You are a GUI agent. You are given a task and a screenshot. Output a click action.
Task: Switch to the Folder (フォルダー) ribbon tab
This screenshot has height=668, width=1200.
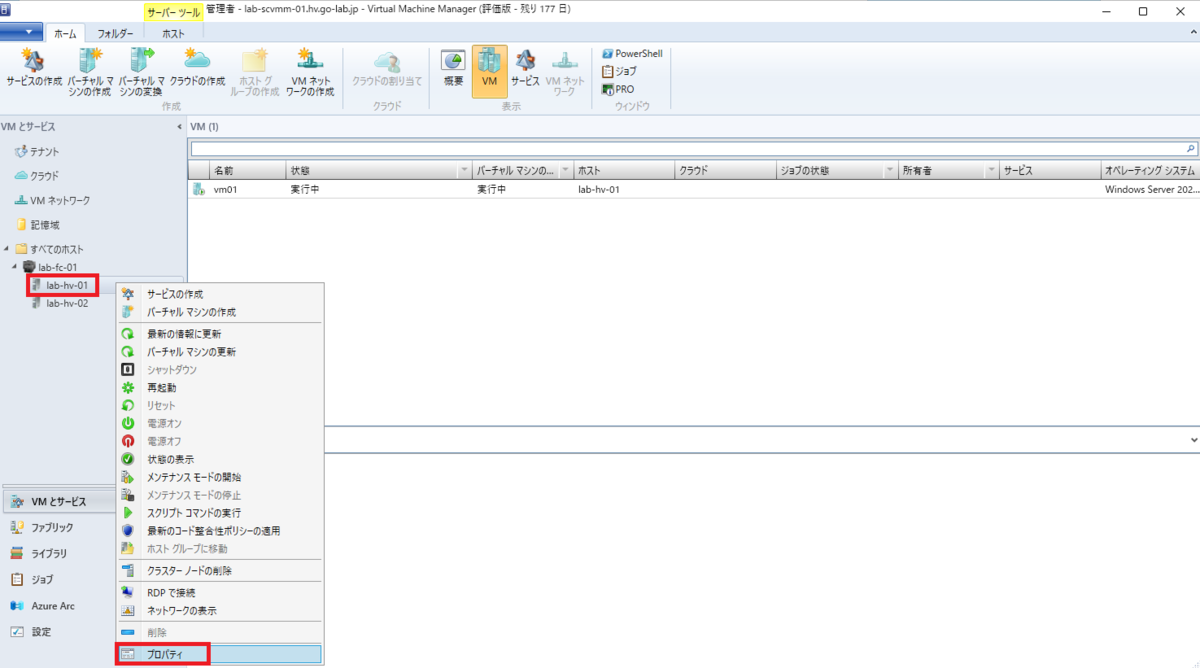coord(116,33)
